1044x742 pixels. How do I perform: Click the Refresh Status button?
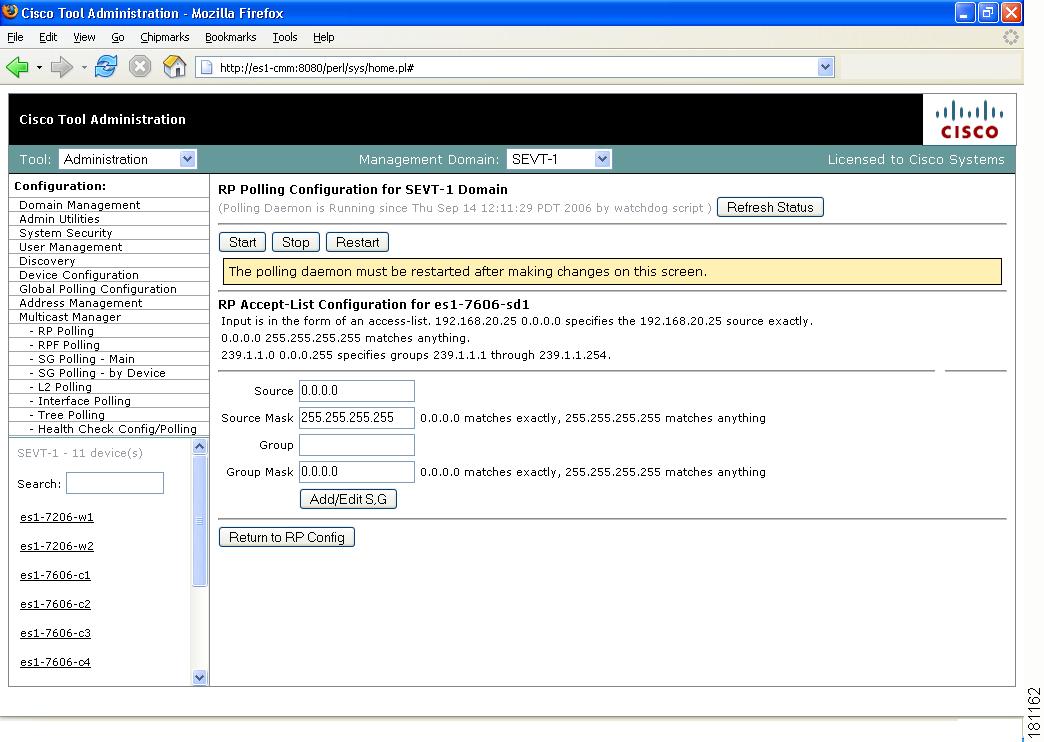(x=770, y=207)
